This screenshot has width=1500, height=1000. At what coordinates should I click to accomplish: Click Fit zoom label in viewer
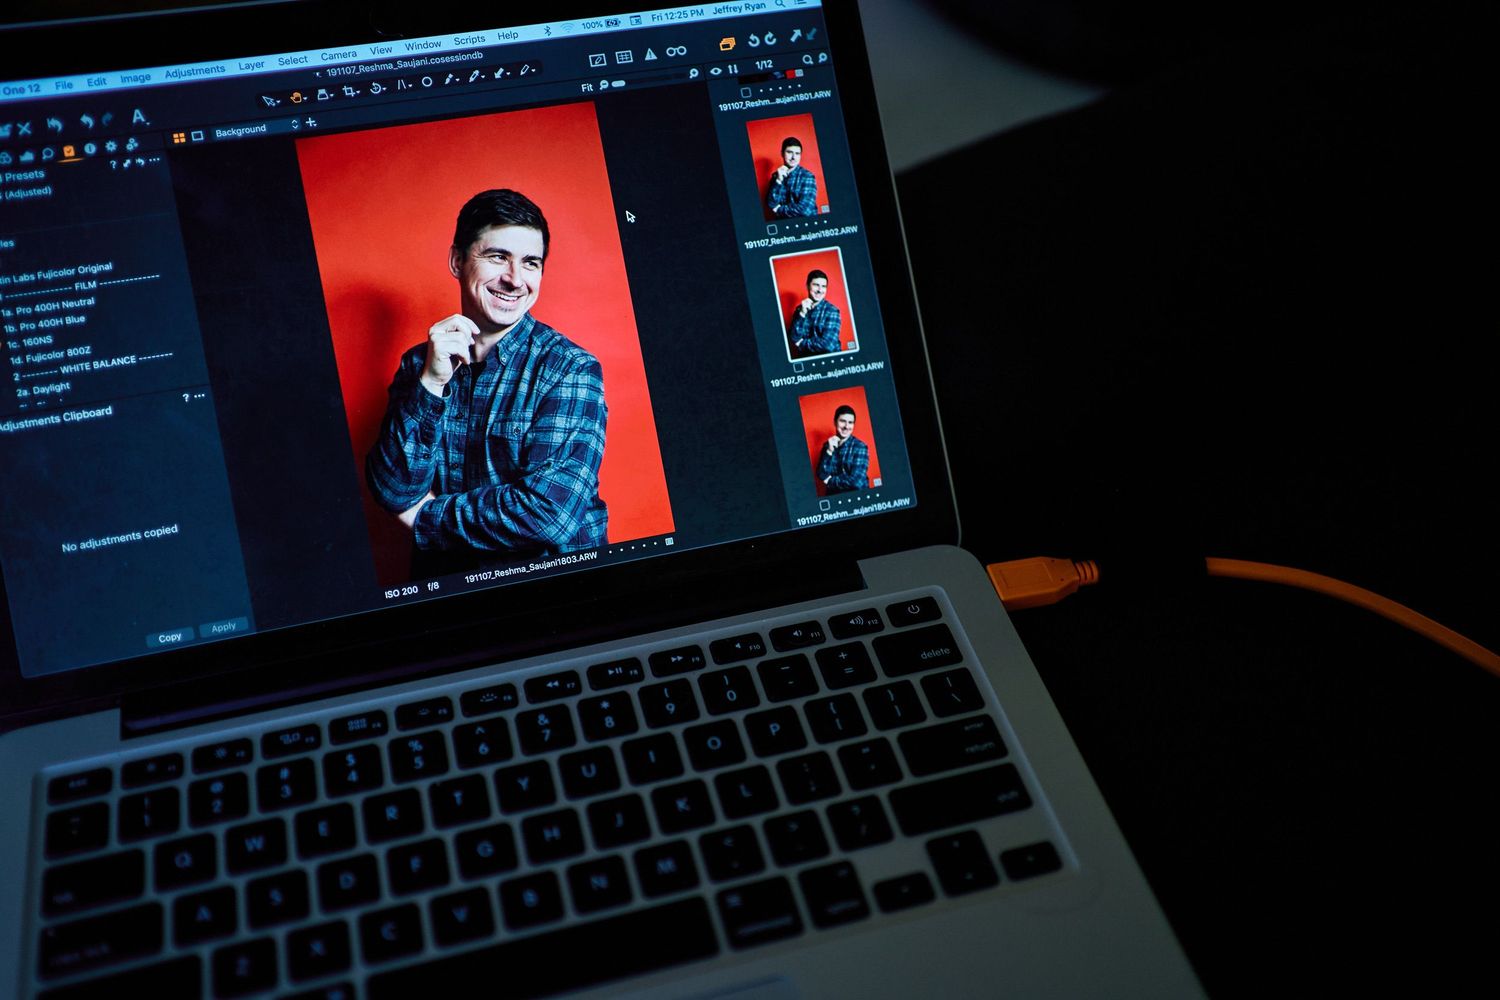pyautogui.click(x=587, y=88)
